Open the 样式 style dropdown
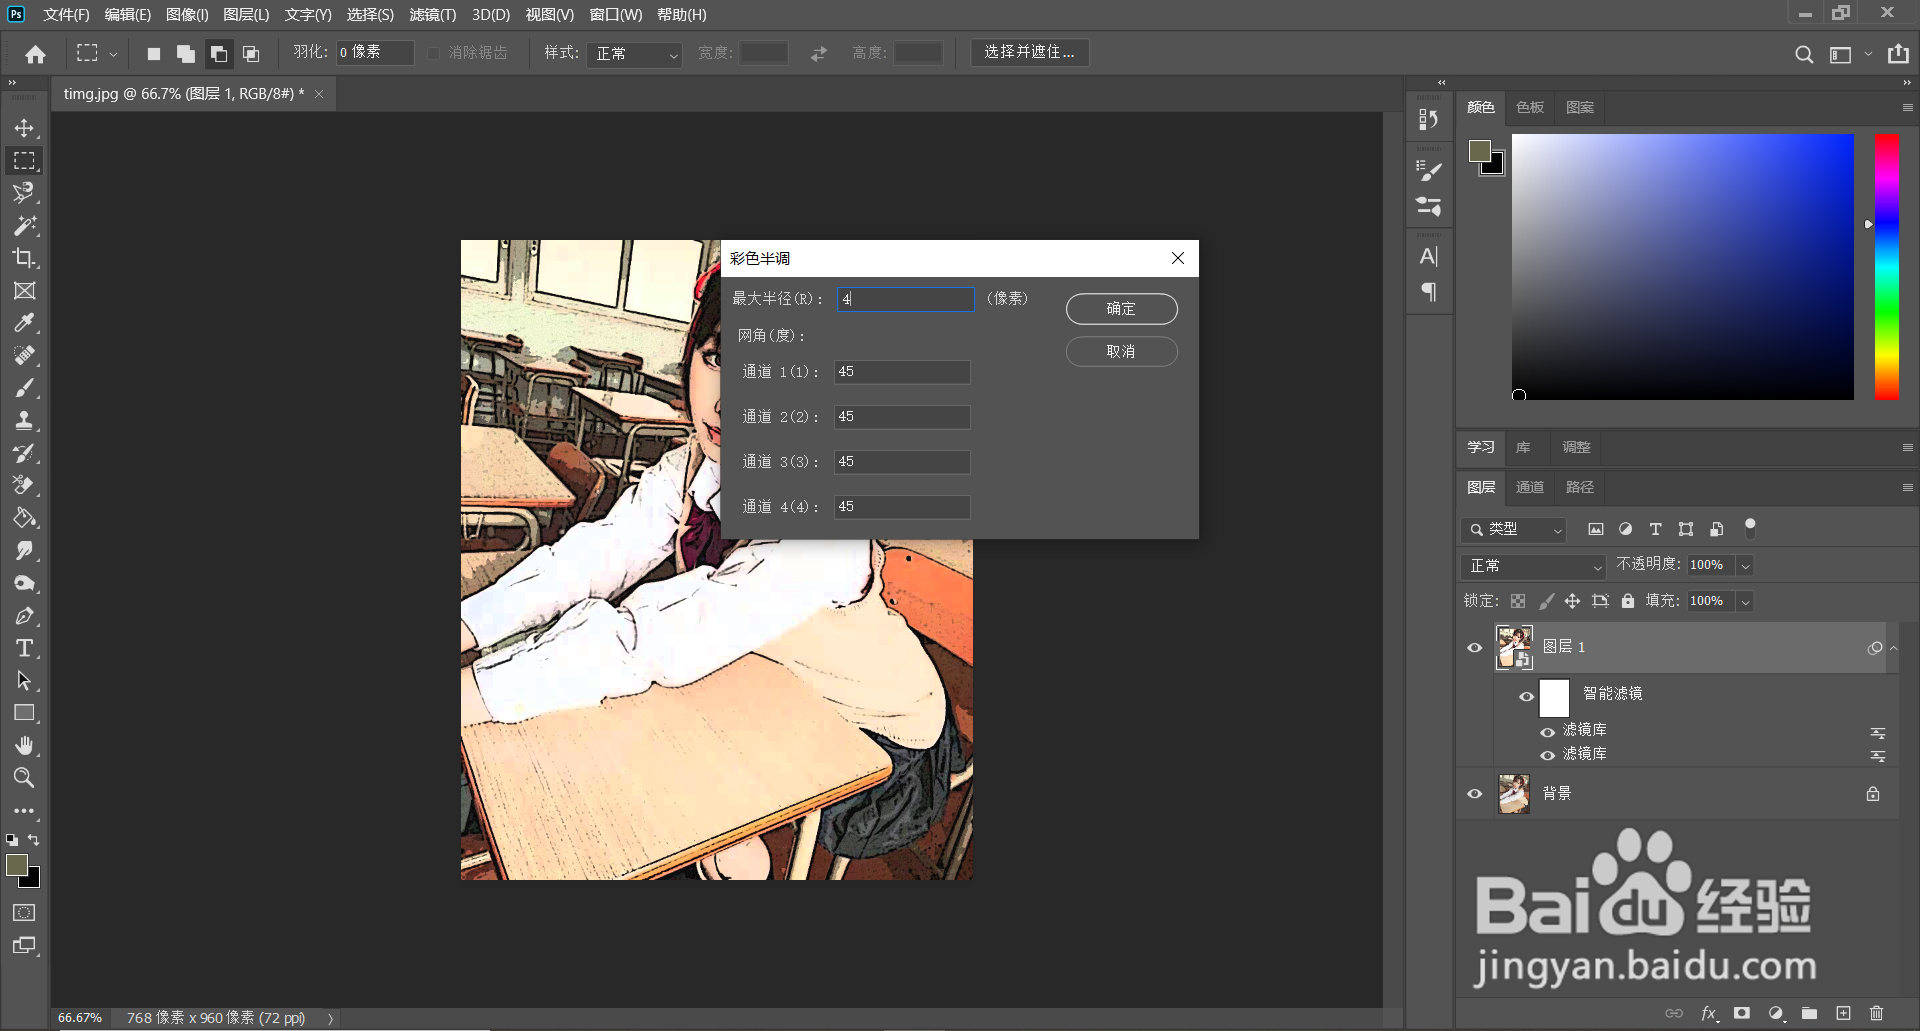Viewport: 1920px width, 1031px height. [x=635, y=54]
